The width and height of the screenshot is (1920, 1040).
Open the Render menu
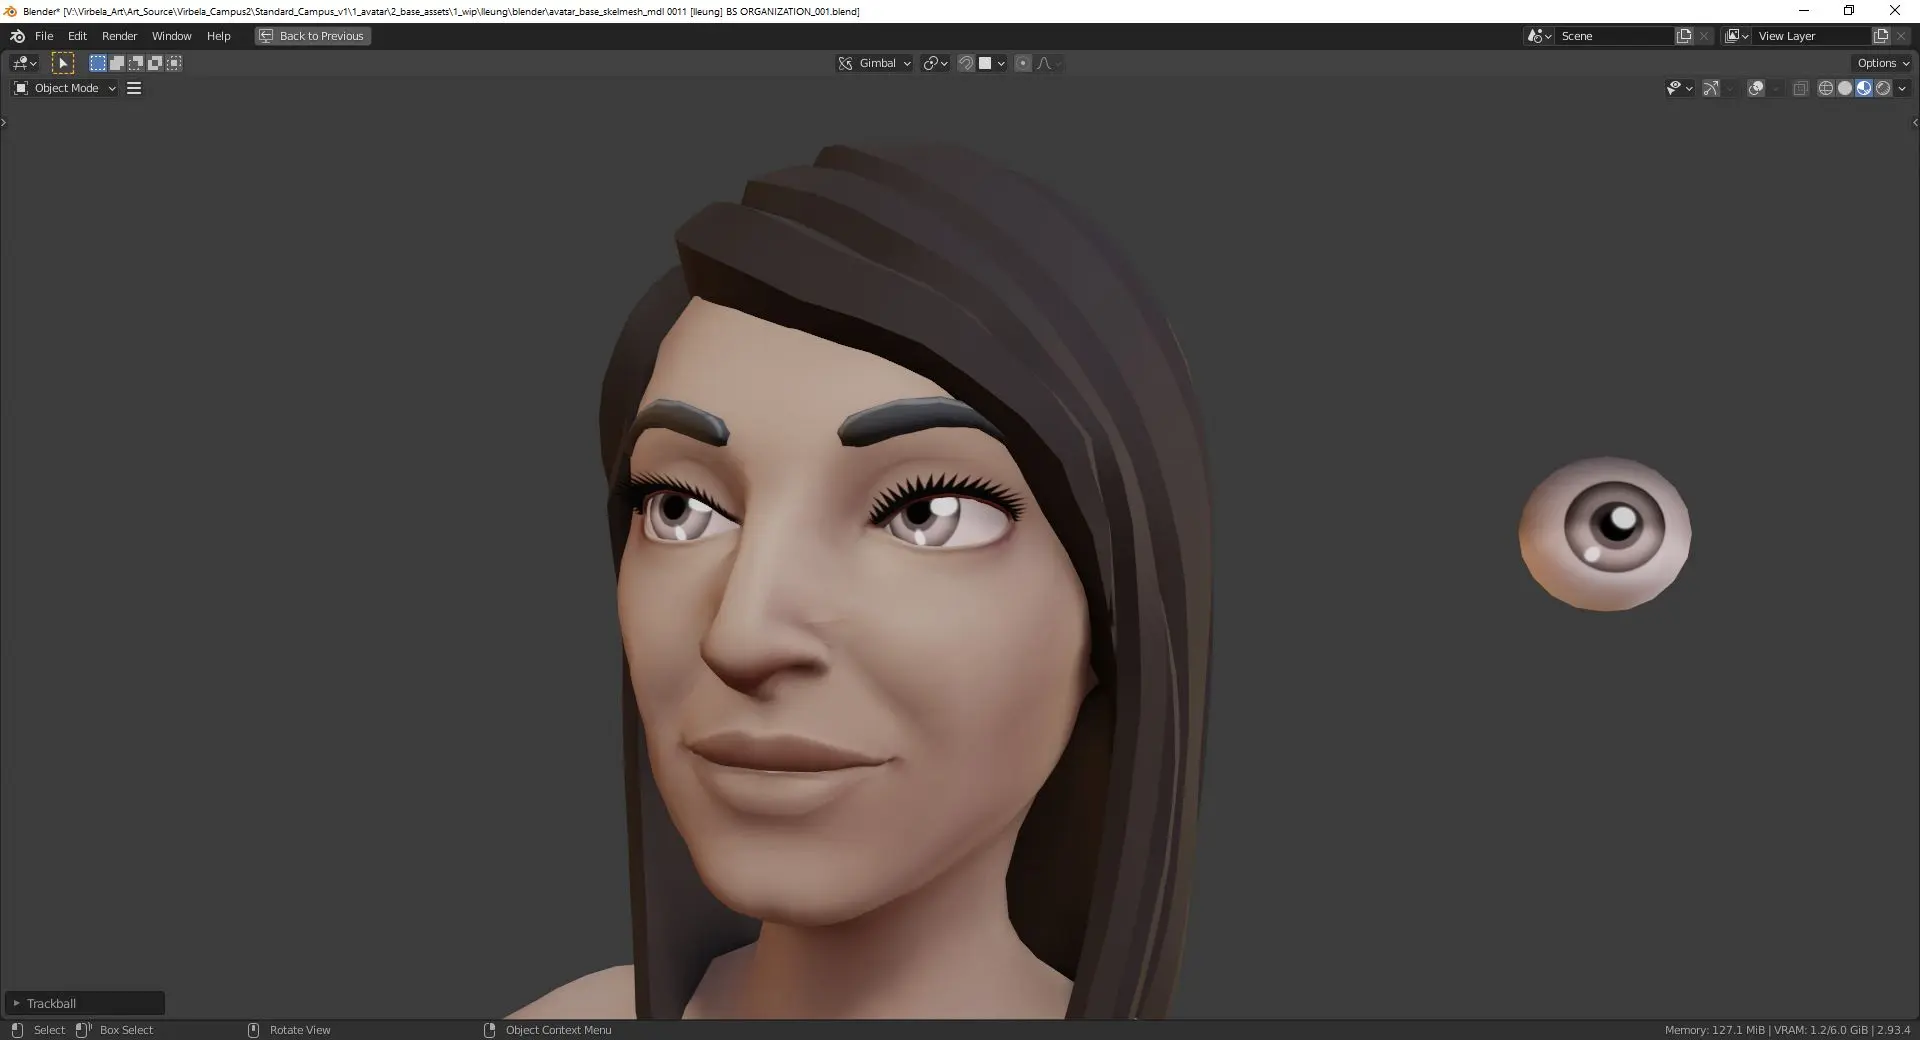click(x=119, y=36)
